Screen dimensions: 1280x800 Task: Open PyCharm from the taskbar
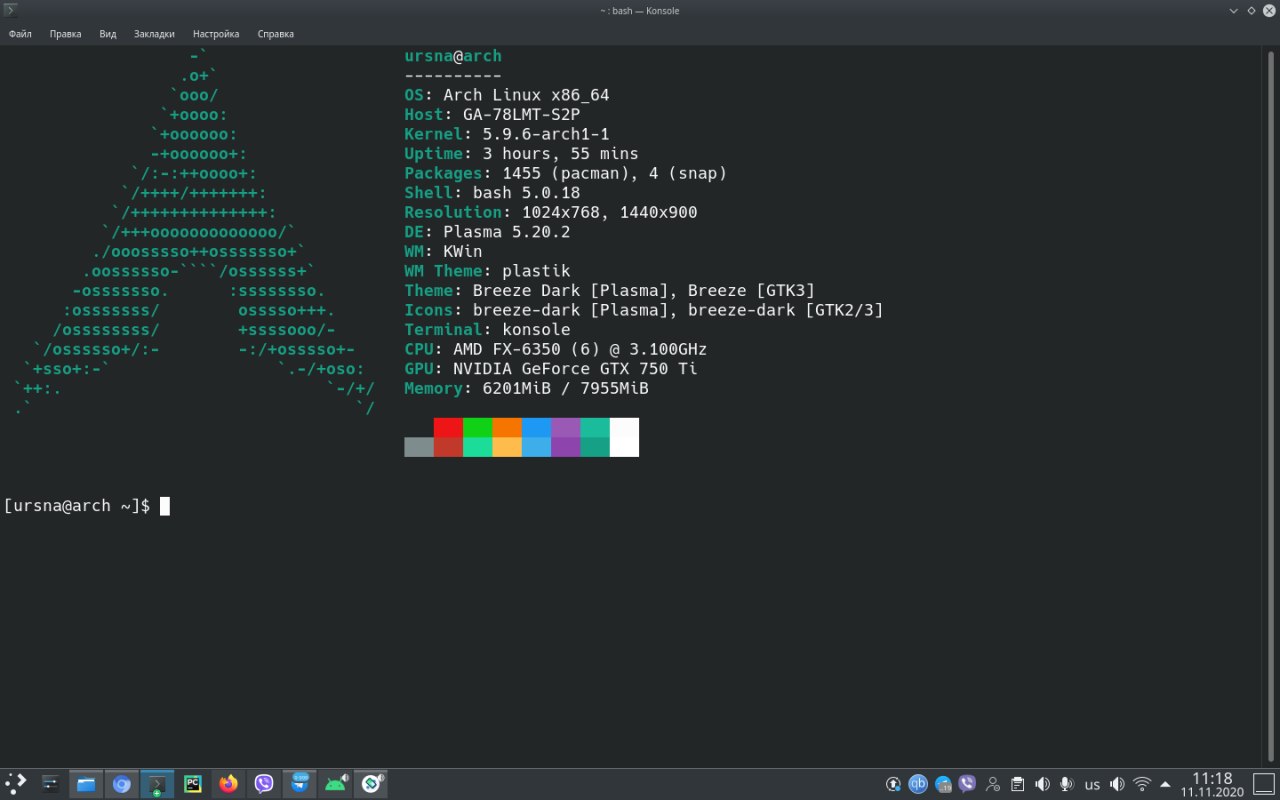point(193,784)
